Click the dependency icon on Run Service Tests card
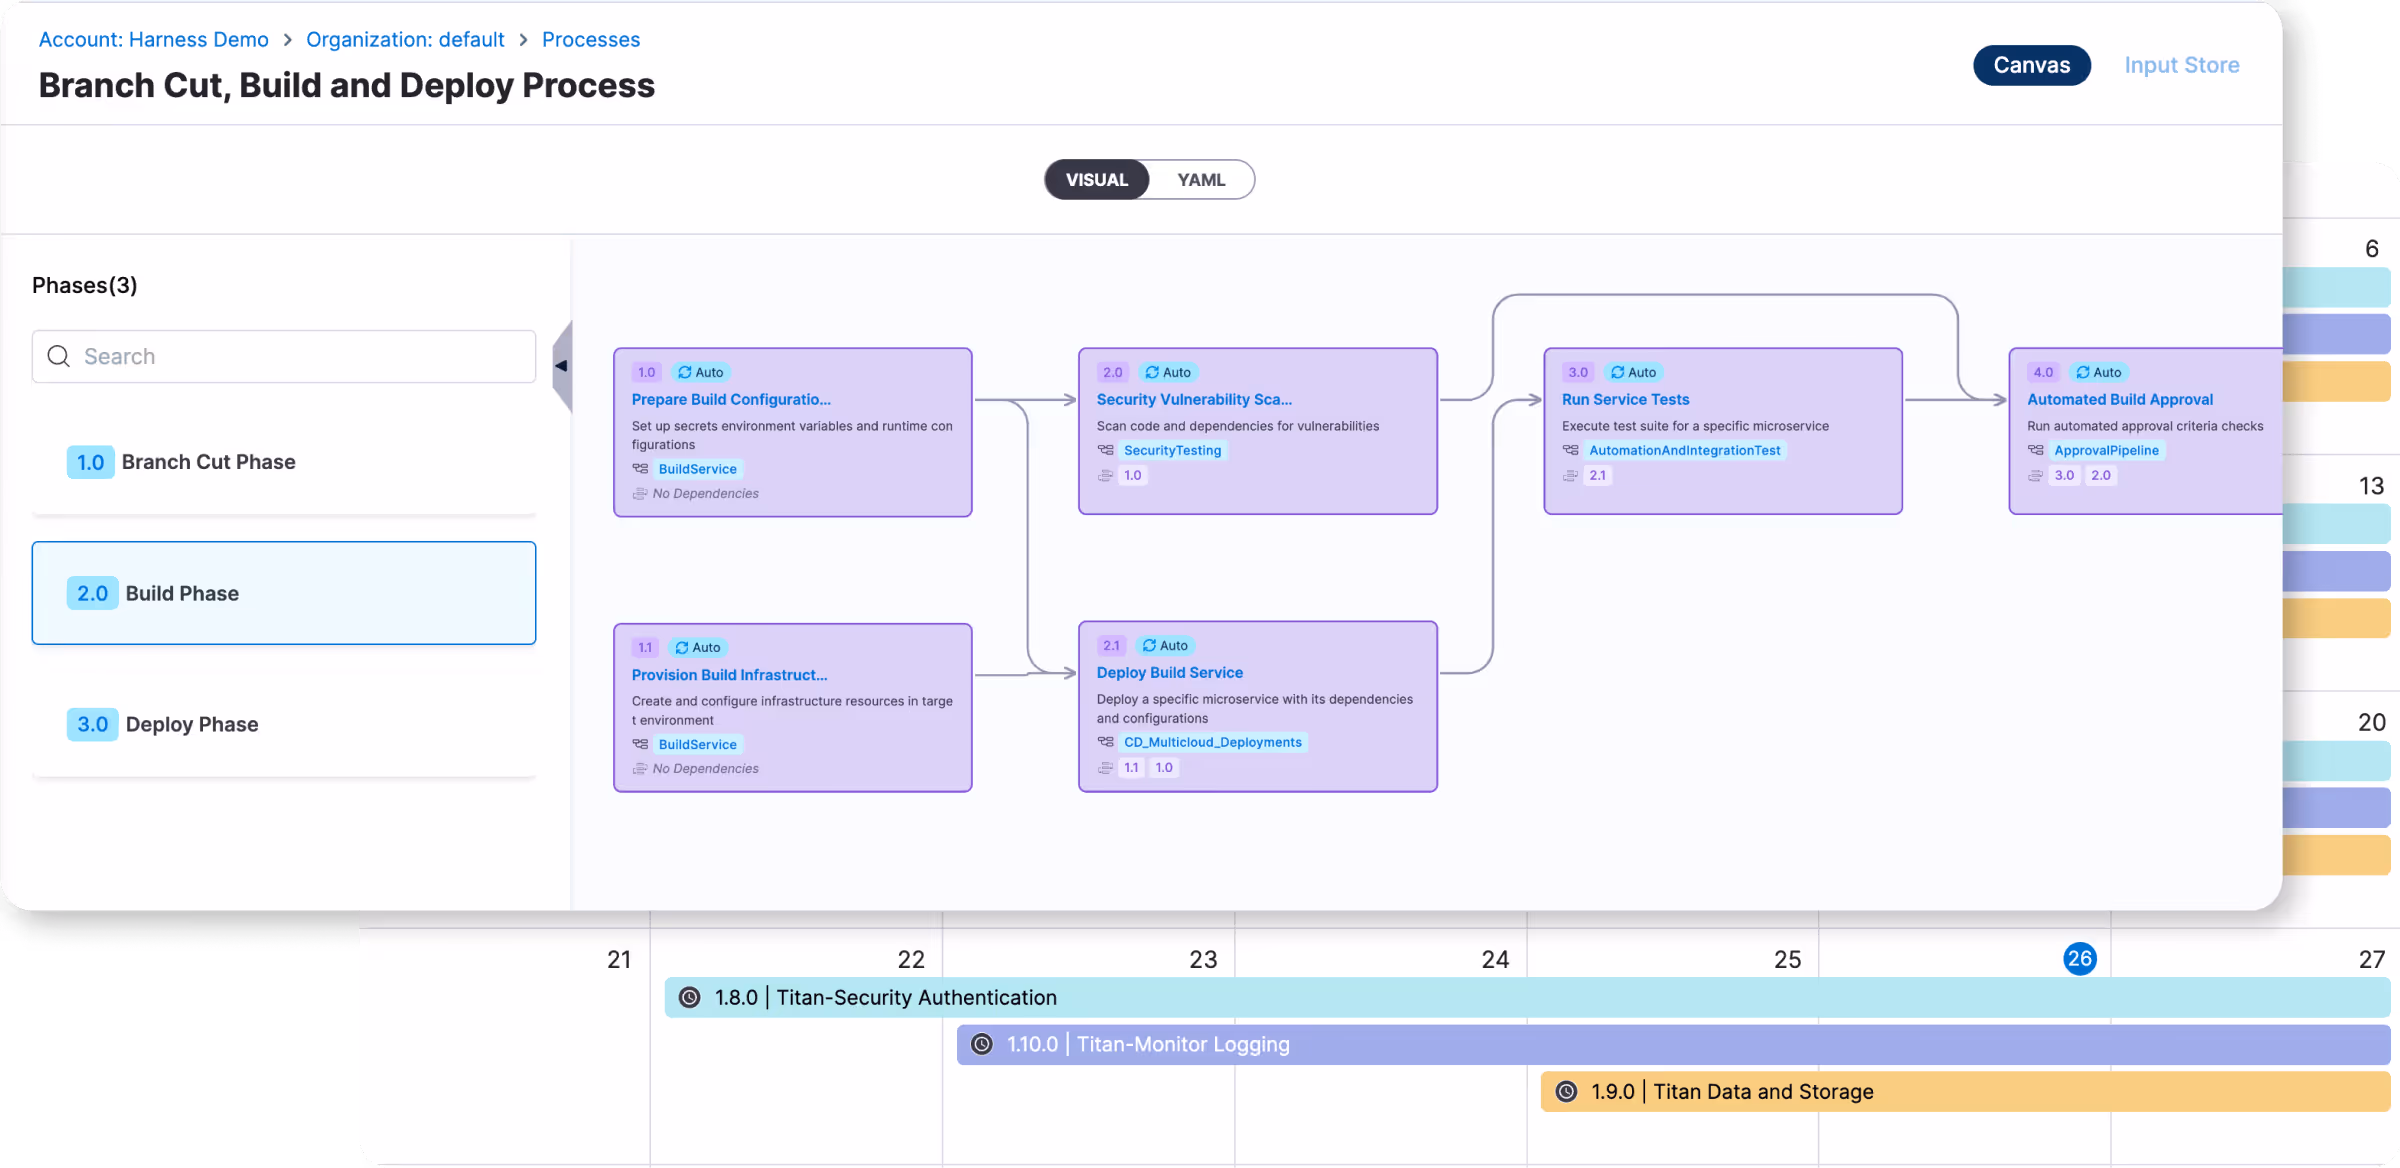This screenshot has width=2400, height=1168. (1570, 475)
